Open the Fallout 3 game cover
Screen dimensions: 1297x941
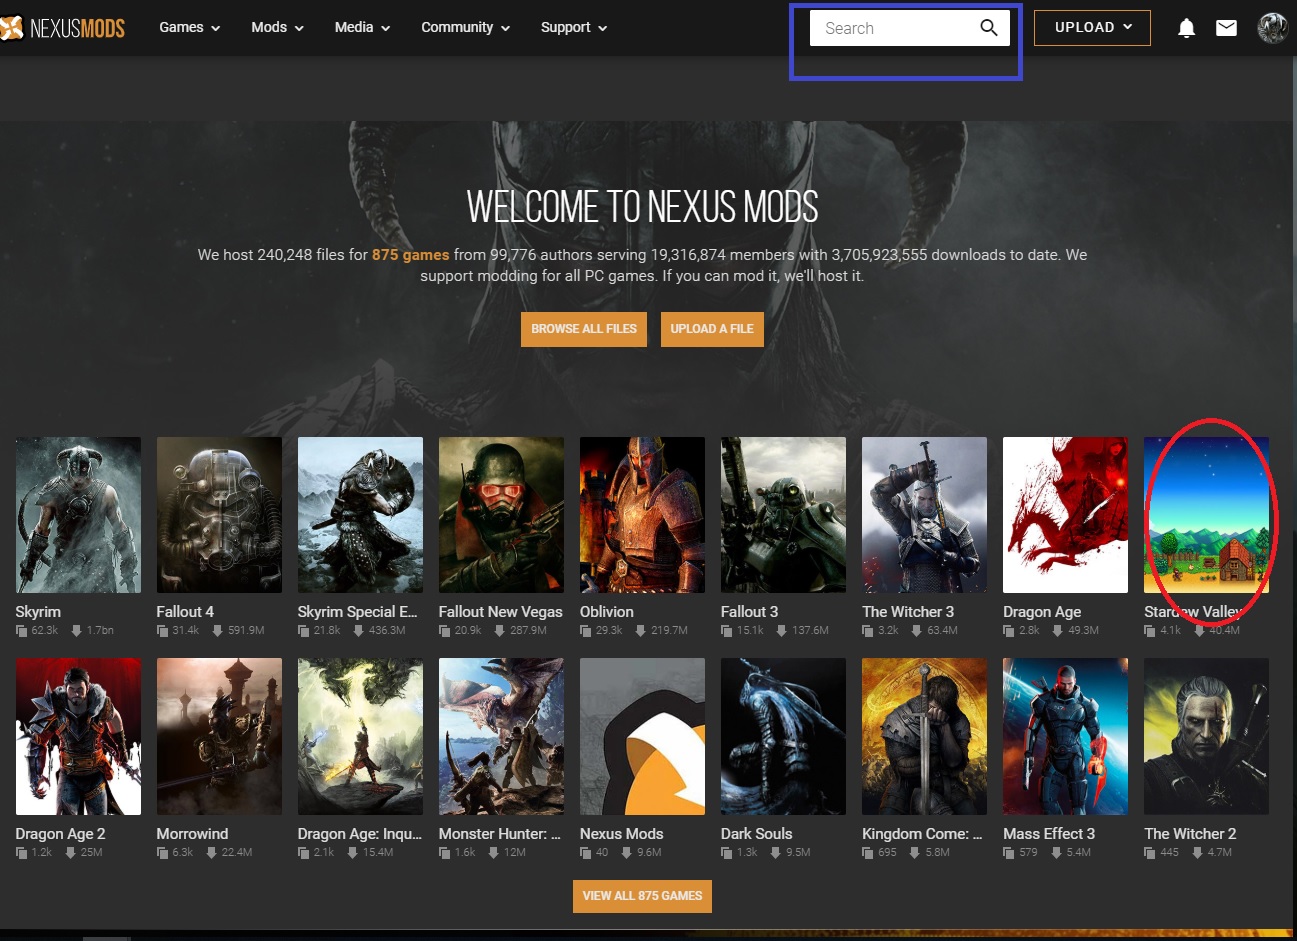[783, 515]
